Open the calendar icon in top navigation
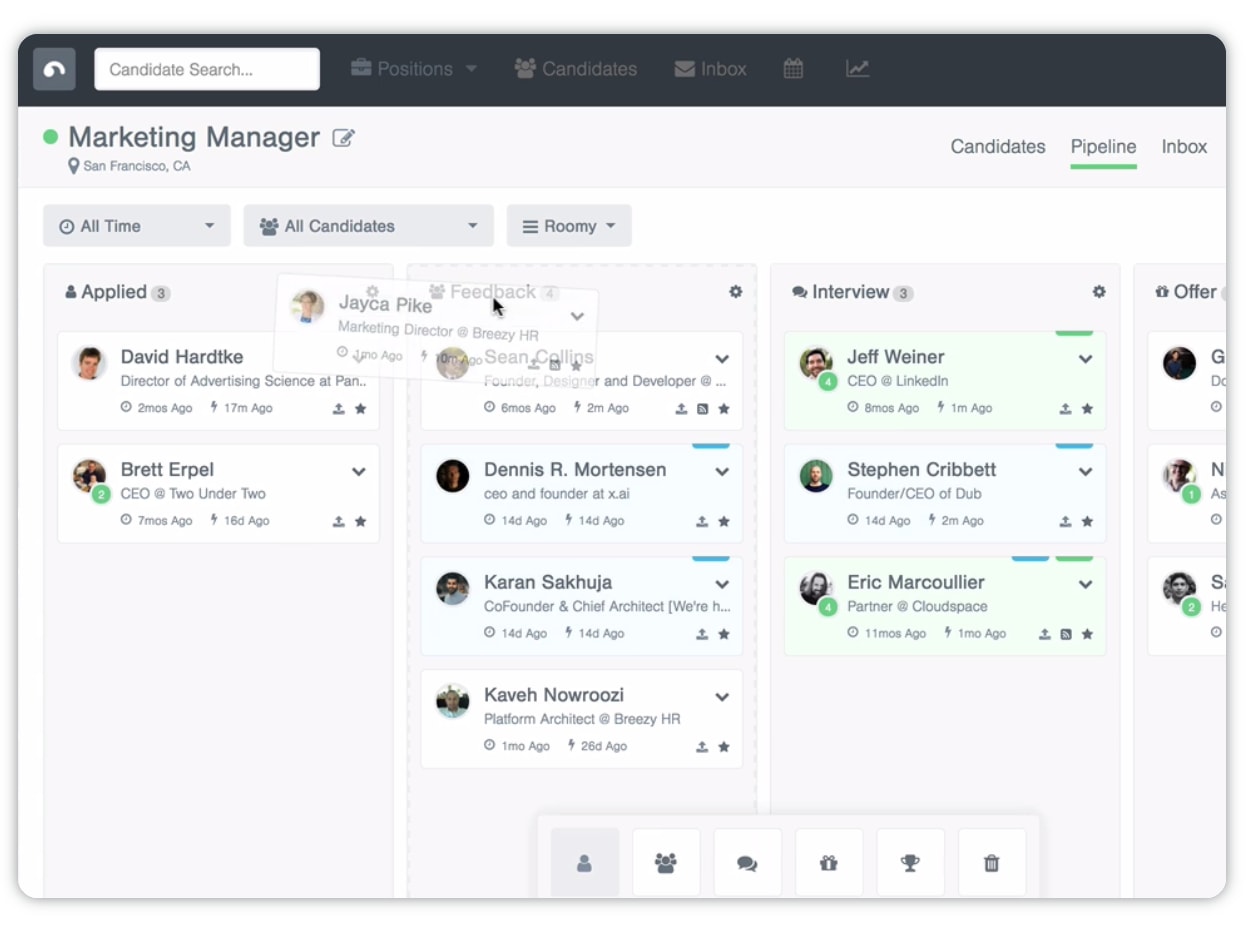The image size is (1250, 932). coord(793,69)
